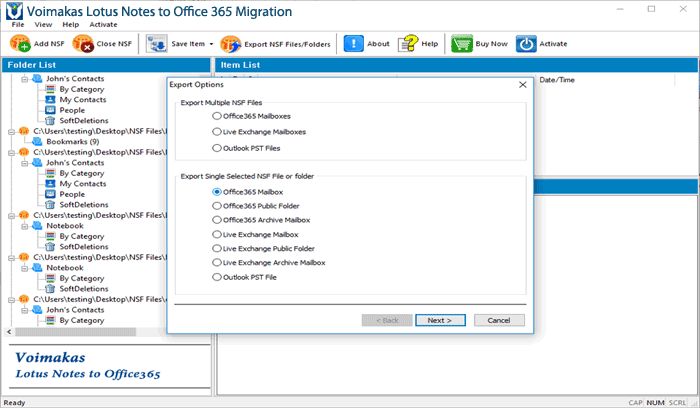The image size is (700, 408).
Task: Click second My Contacts icon
Action: point(50,183)
